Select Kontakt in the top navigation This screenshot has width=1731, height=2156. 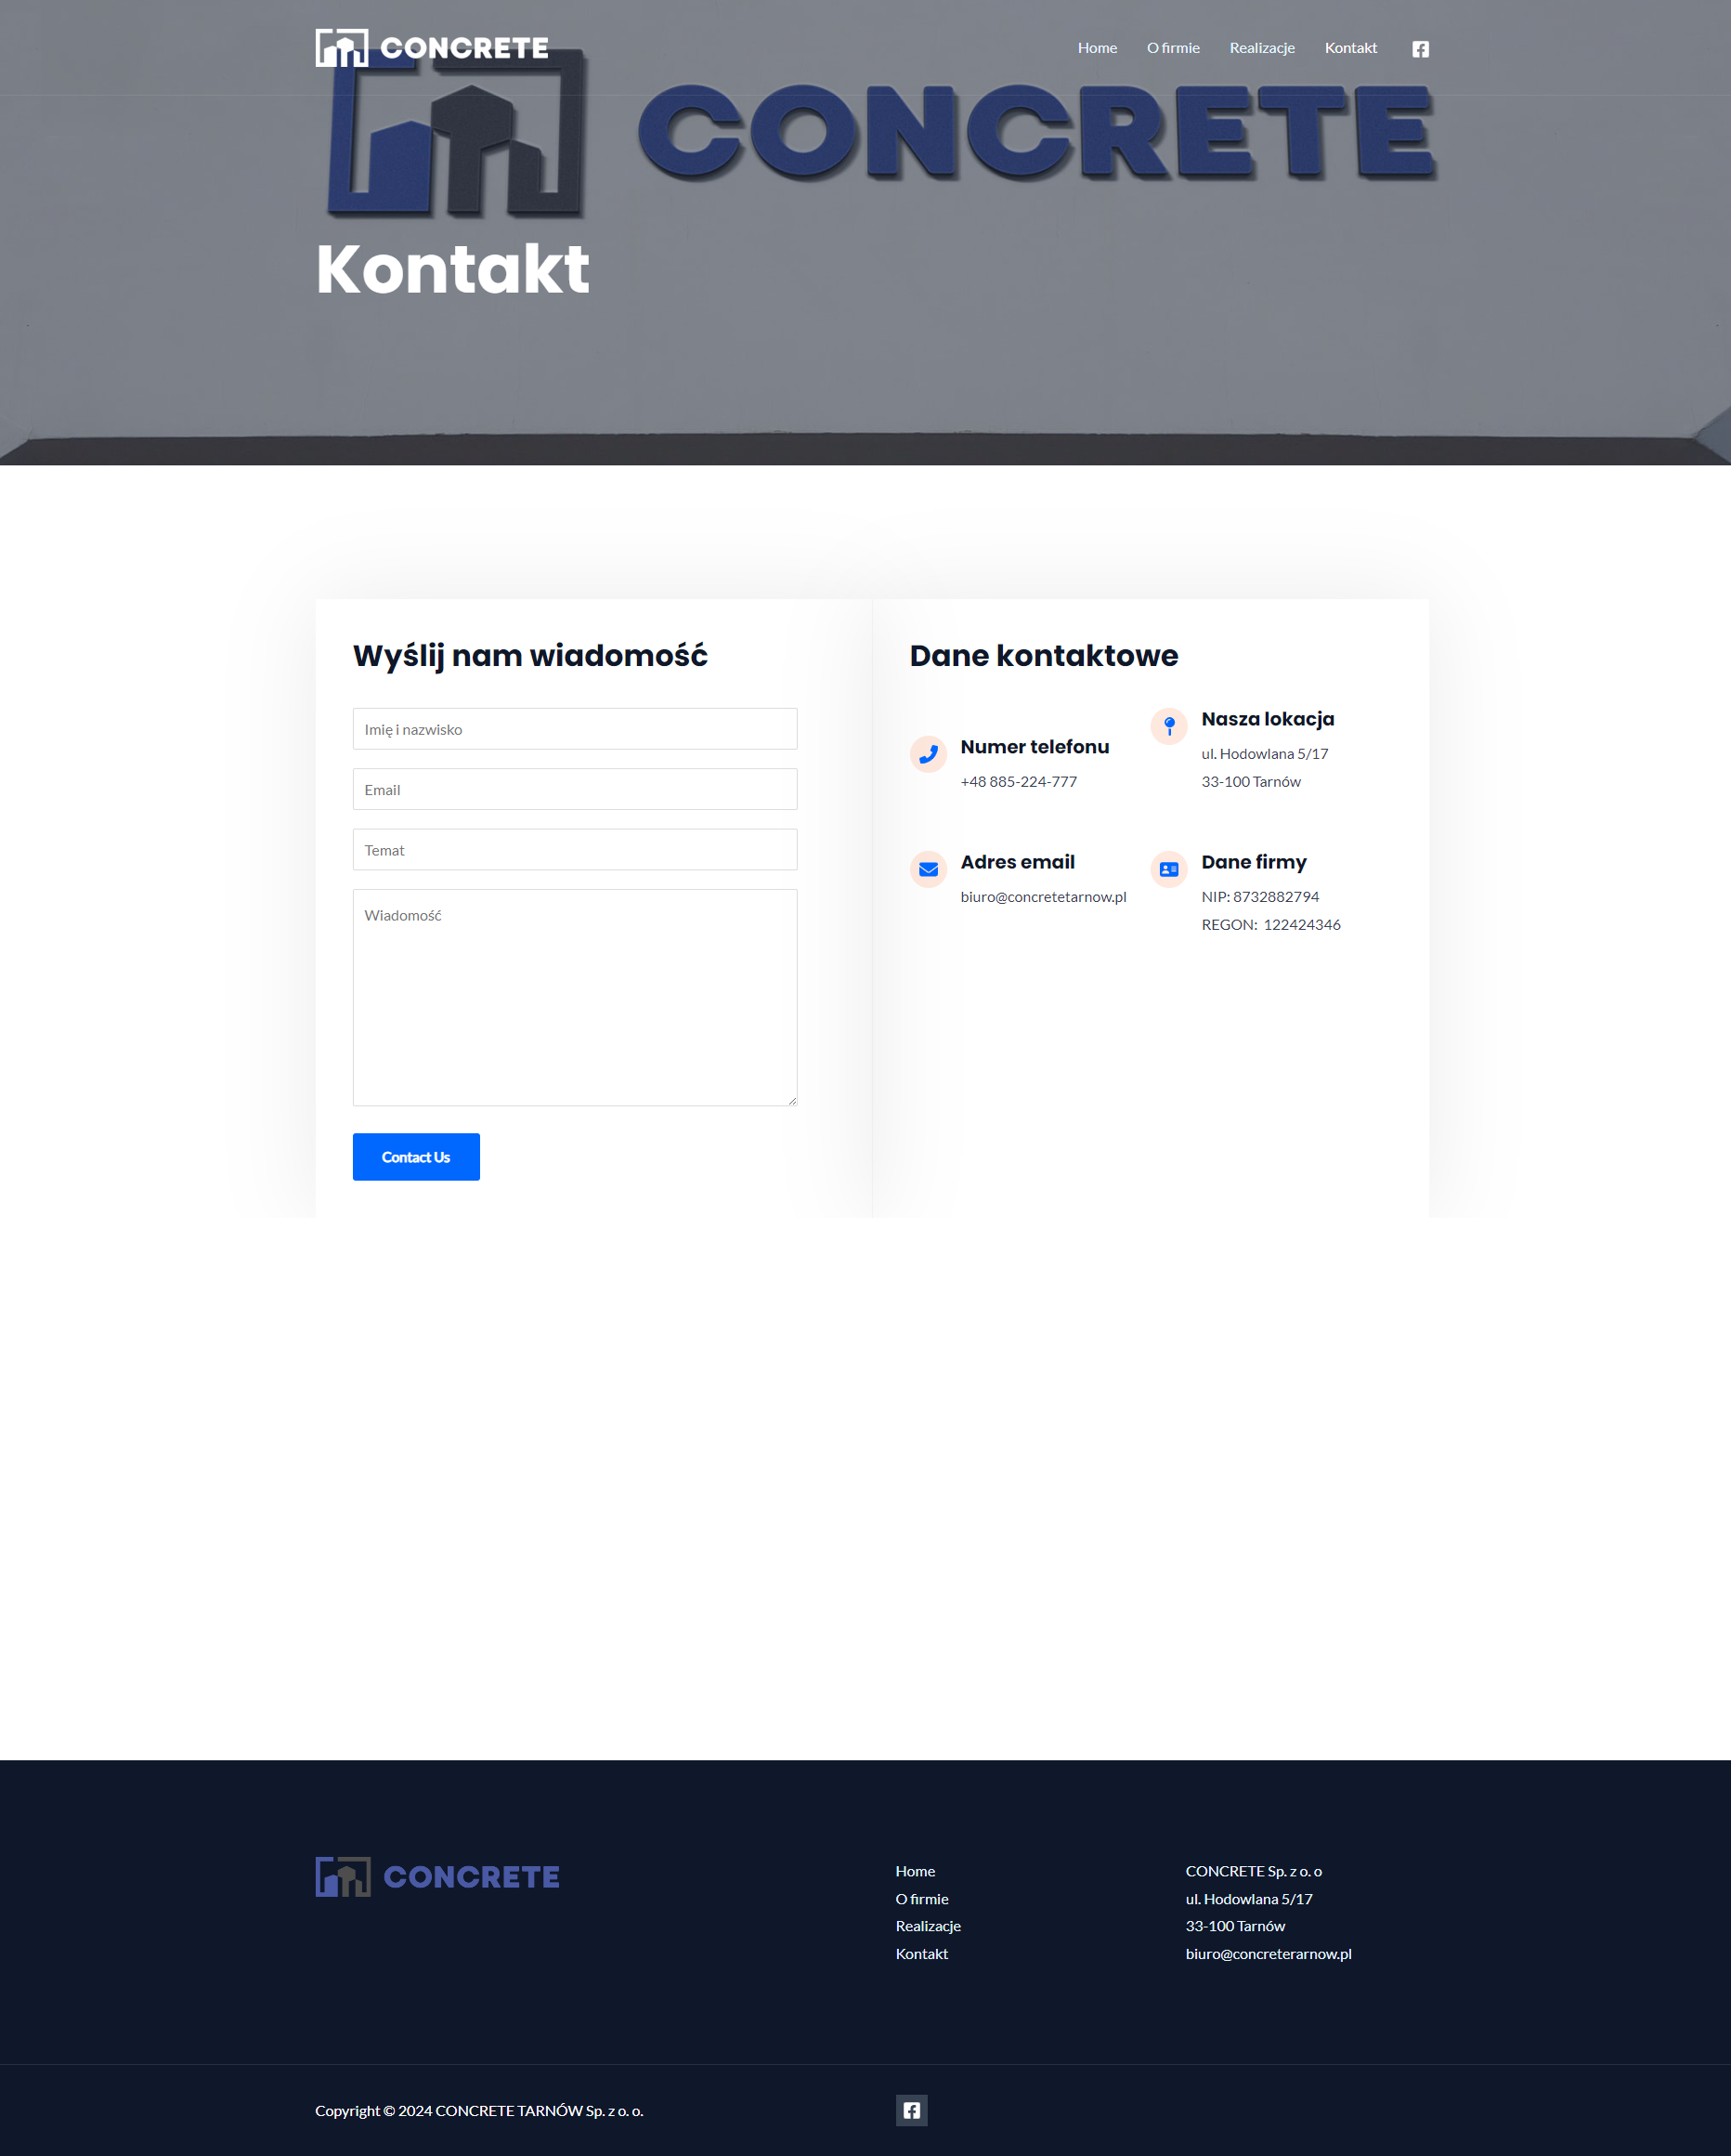pos(1350,48)
